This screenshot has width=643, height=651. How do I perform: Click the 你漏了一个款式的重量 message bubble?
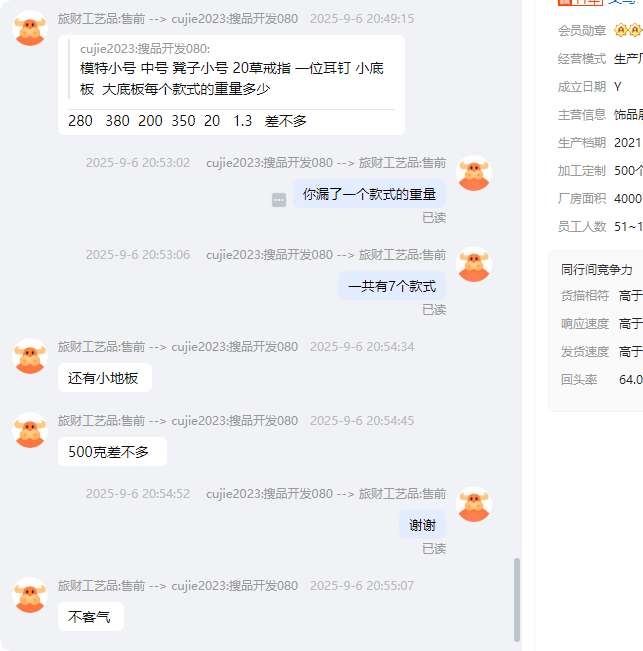point(369,194)
